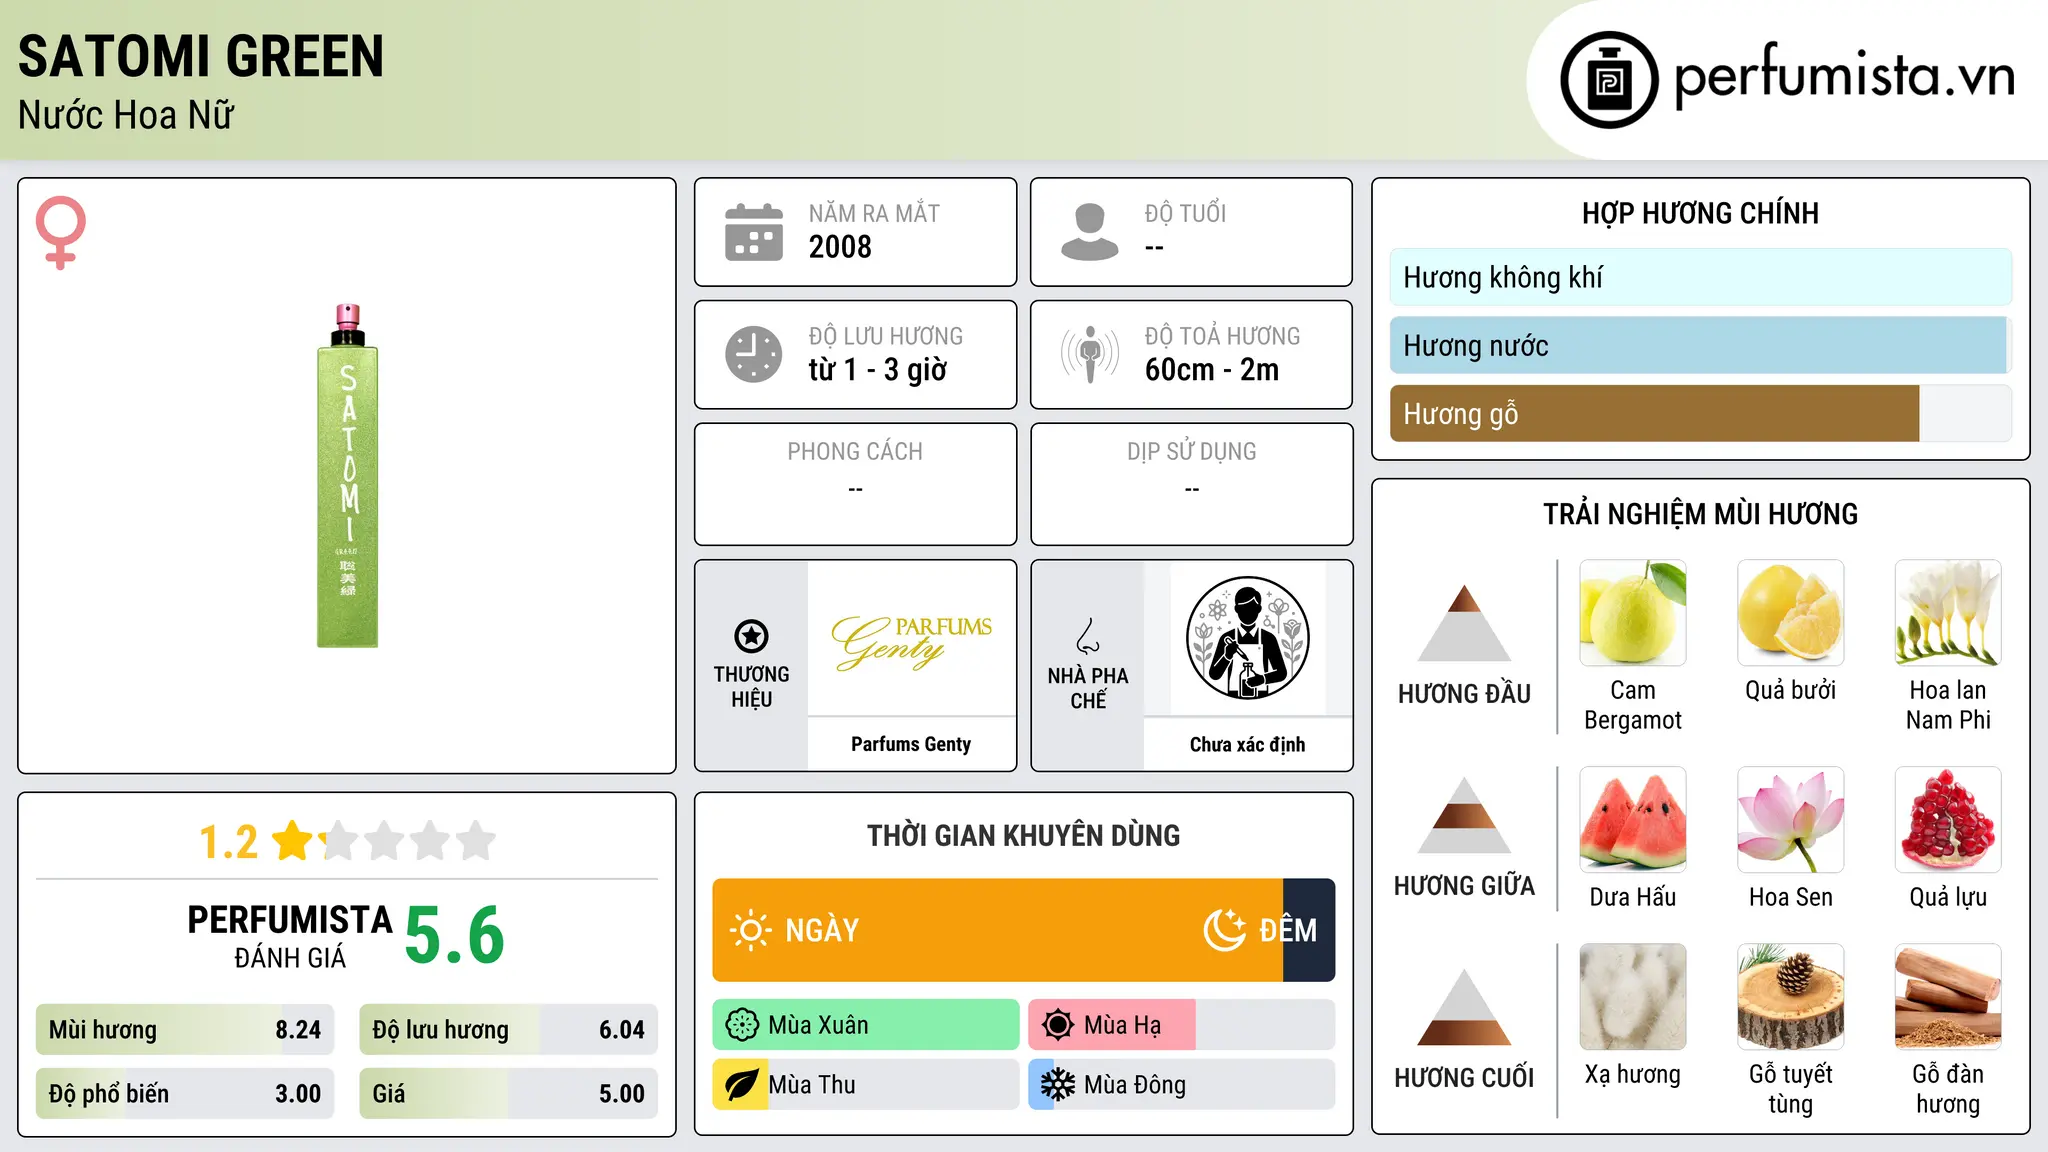Image resolution: width=2048 pixels, height=1152 pixels.
Task: Open the Quả lựu note image
Action: 1948,820
